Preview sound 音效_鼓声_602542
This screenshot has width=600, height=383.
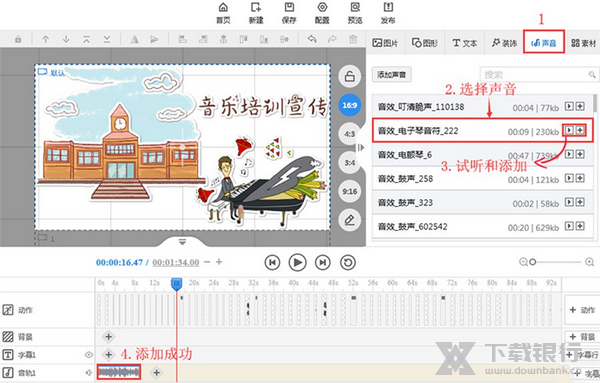coord(569,226)
